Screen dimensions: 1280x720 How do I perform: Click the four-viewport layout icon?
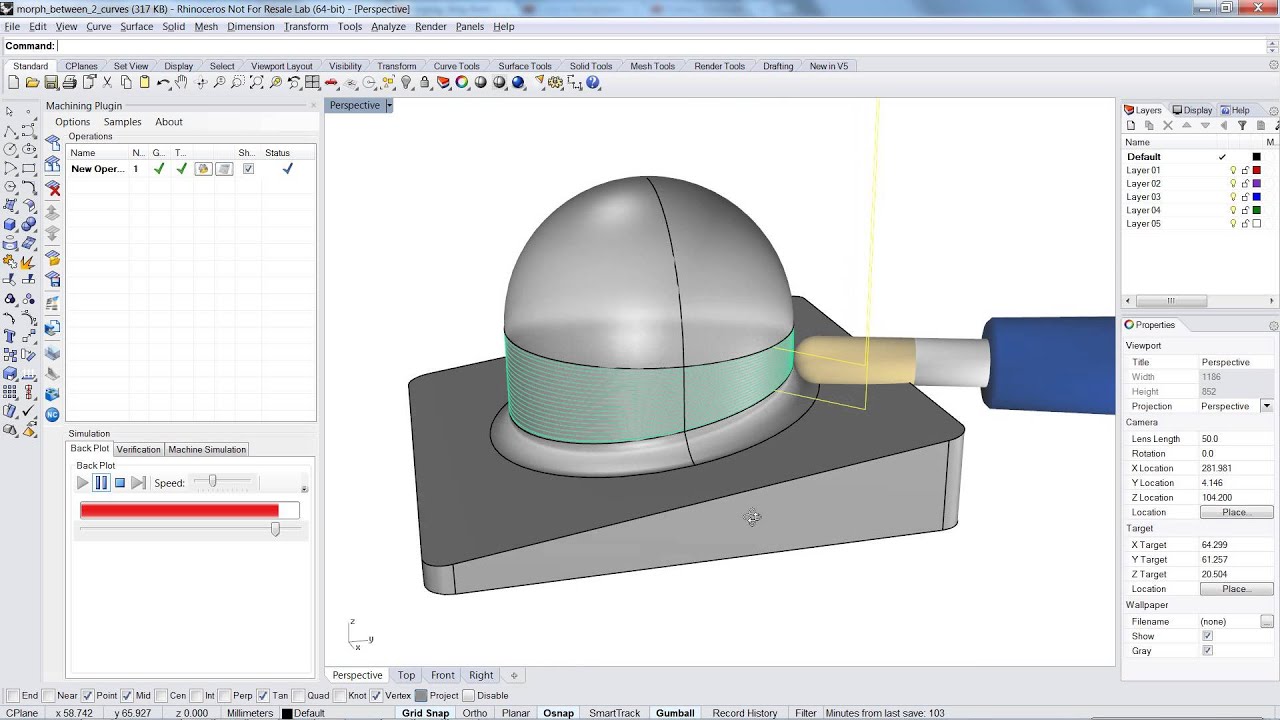pyautogui.click(x=313, y=83)
